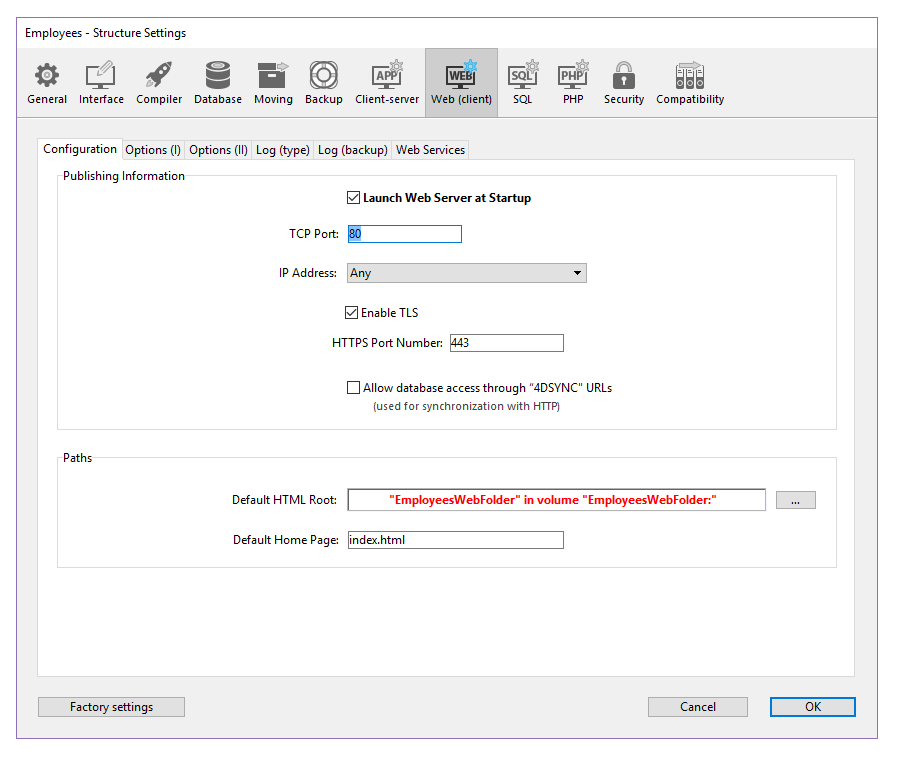Disable the Enable TLS checkbox
The width and height of the screenshot is (901, 762).
[352, 313]
